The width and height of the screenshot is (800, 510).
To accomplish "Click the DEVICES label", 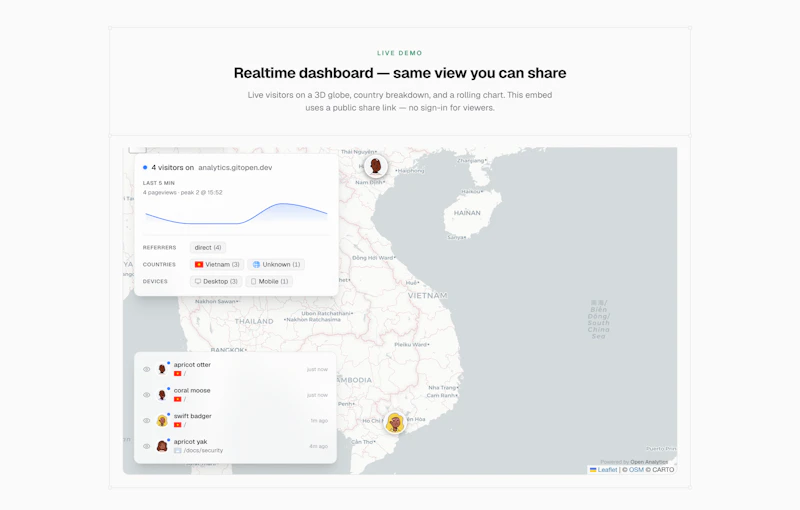I will (155, 281).
